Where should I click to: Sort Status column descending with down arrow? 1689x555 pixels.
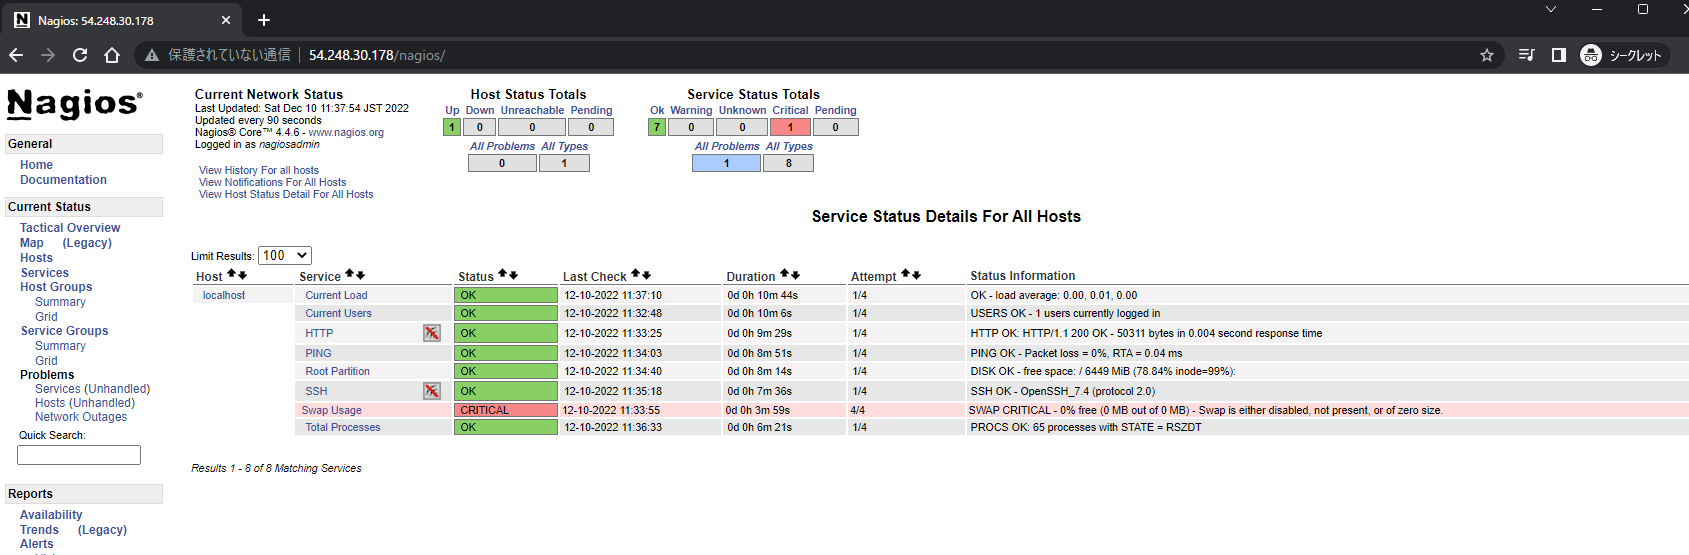point(513,274)
